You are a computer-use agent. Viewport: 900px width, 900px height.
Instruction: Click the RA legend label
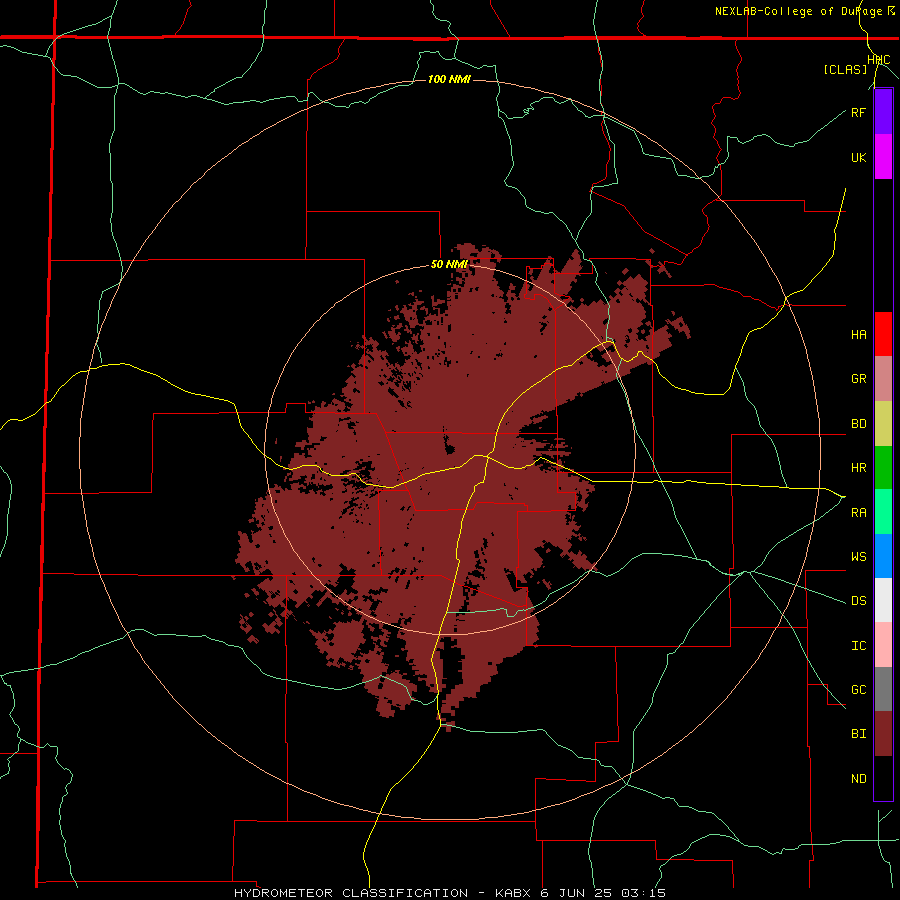pos(858,512)
